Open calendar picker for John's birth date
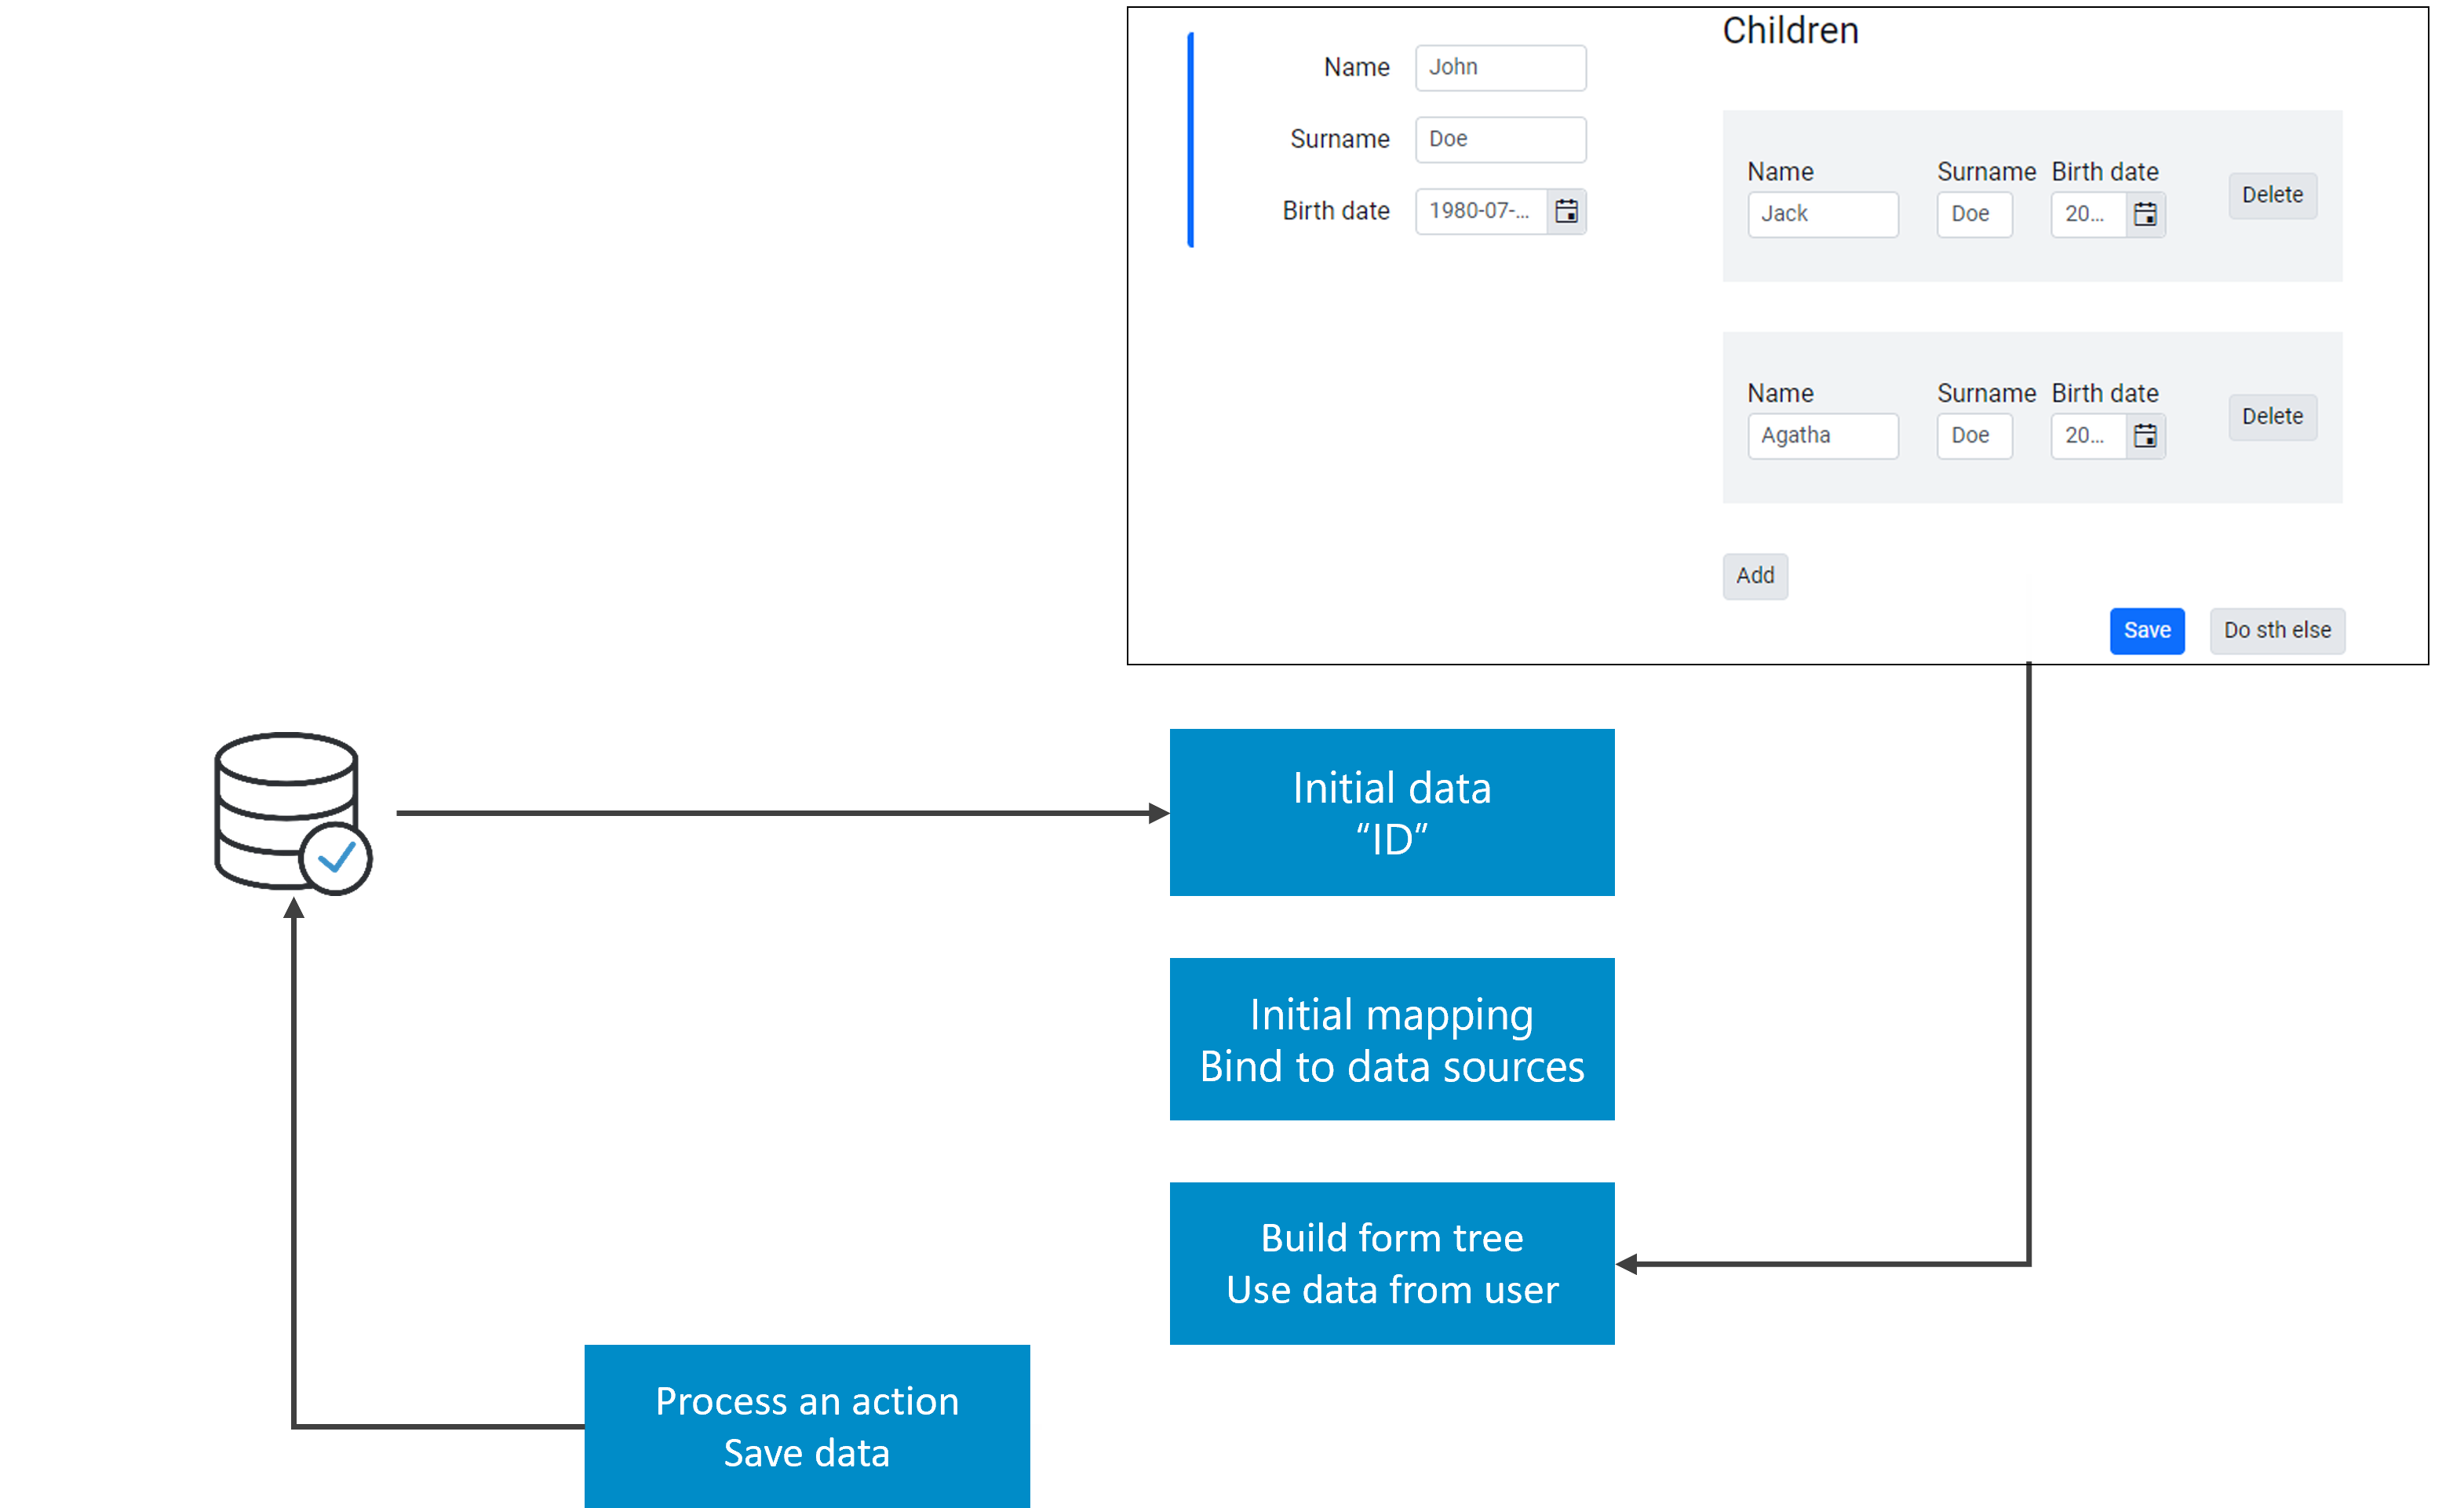The width and height of the screenshot is (2464, 1508). tap(1566, 211)
